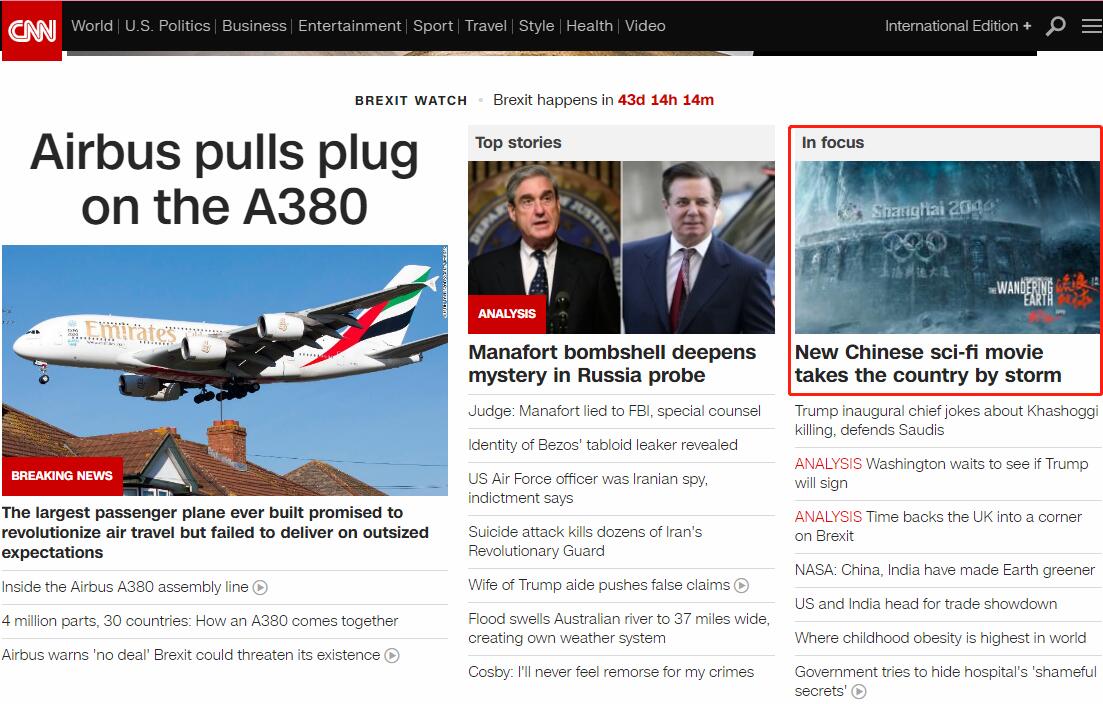Open NASA China India Earth greener link
This screenshot has width=1103, height=704.
[x=945, y=570]
